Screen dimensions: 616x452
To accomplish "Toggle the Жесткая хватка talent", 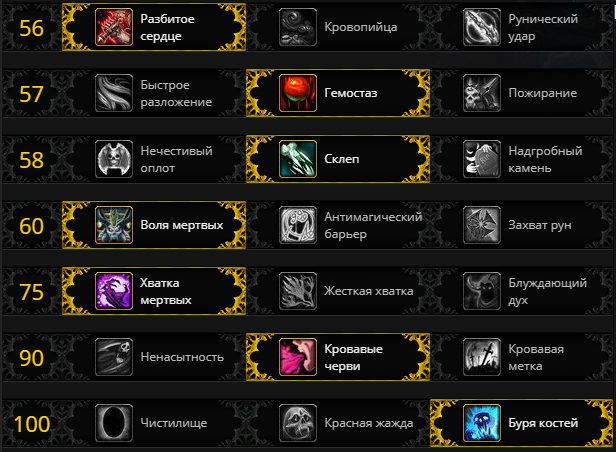I will click(x=338, y=291).
